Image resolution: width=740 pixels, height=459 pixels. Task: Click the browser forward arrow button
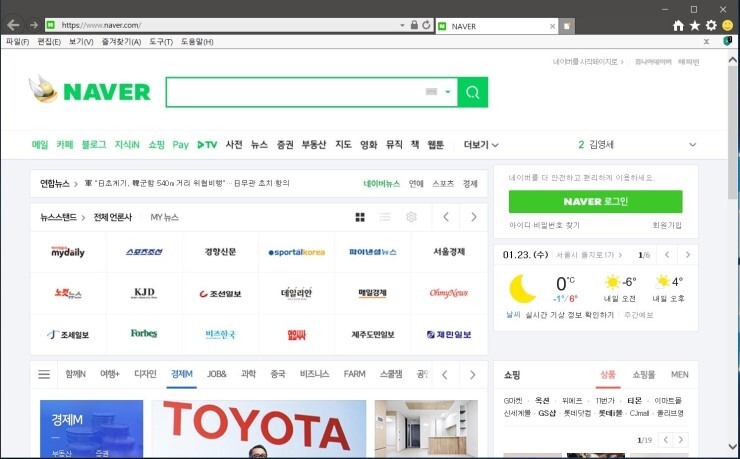(34, 25)
